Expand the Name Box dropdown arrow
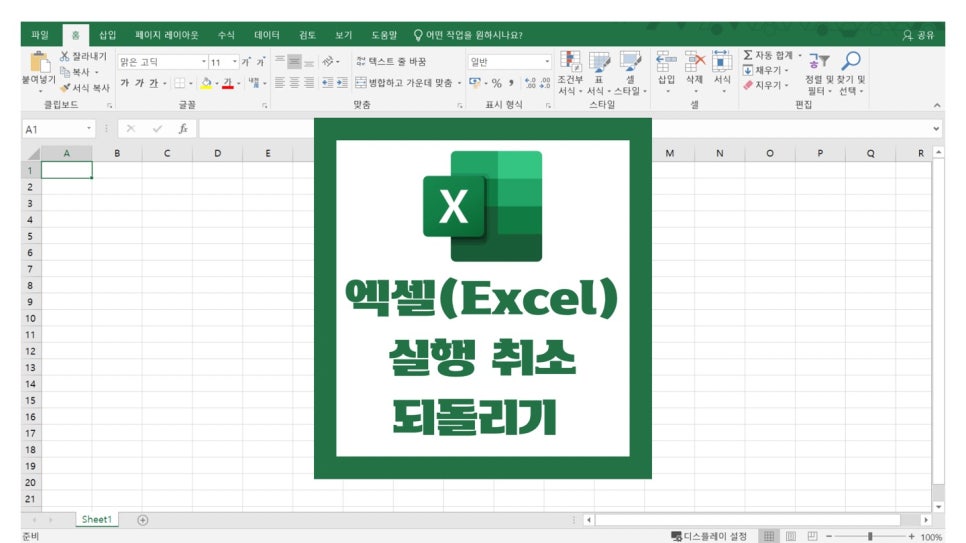Viewport: 966px width, 543px height. (89, 128)
